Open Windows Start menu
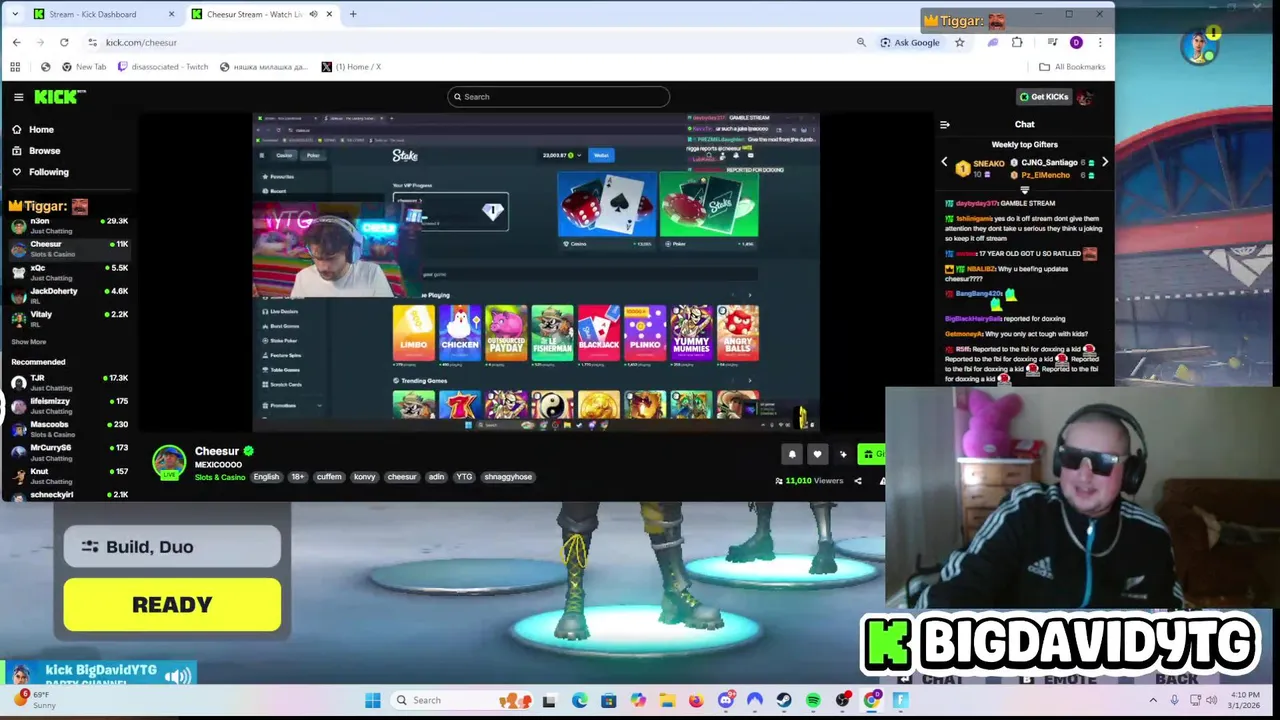The width and height of the screenshot is (1280, 720). pos(372,700)
